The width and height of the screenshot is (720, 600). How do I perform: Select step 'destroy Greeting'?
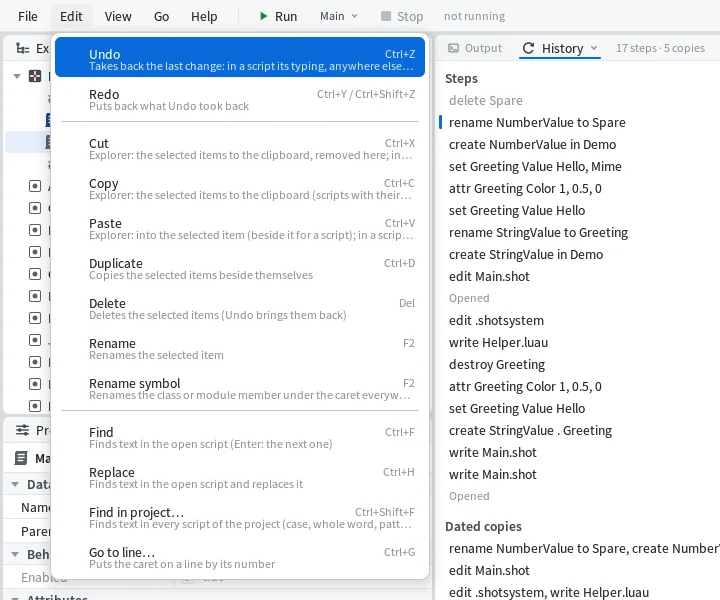(x=496, y=365)
